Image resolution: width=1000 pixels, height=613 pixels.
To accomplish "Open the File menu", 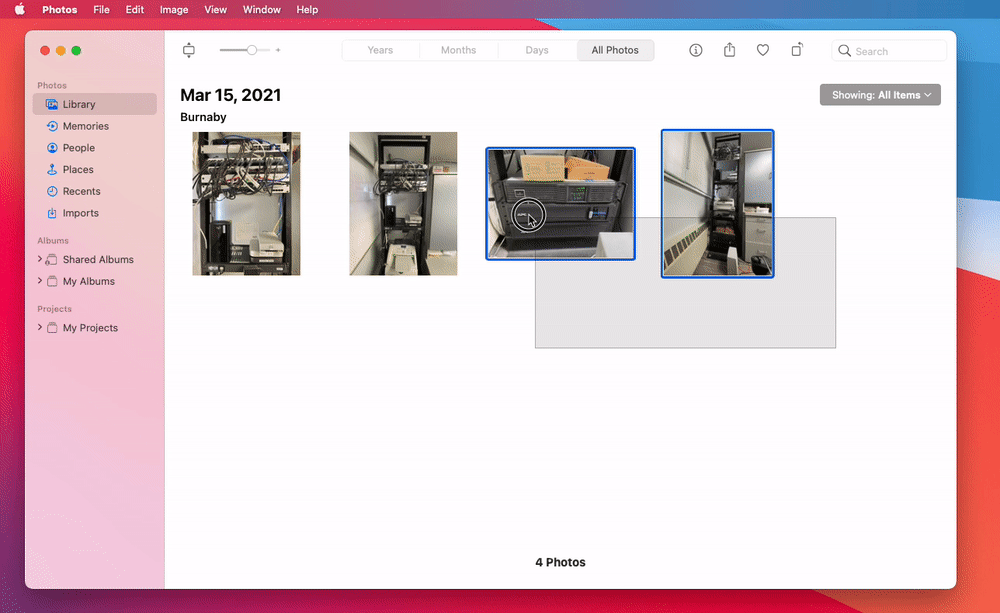I will [101, 10].
